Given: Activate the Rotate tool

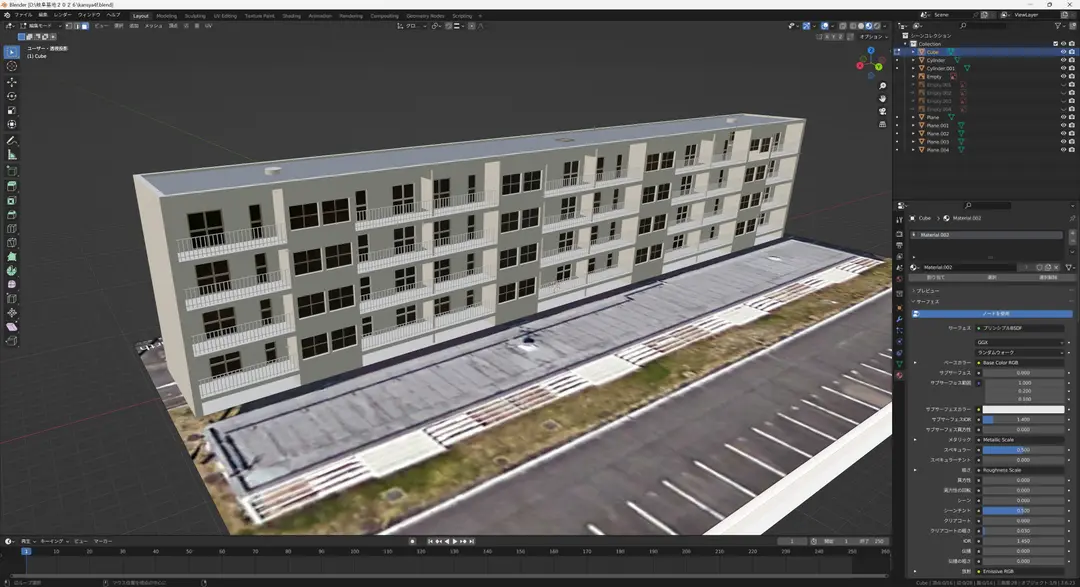Looking at the screenshot, I should pos(12,96).
